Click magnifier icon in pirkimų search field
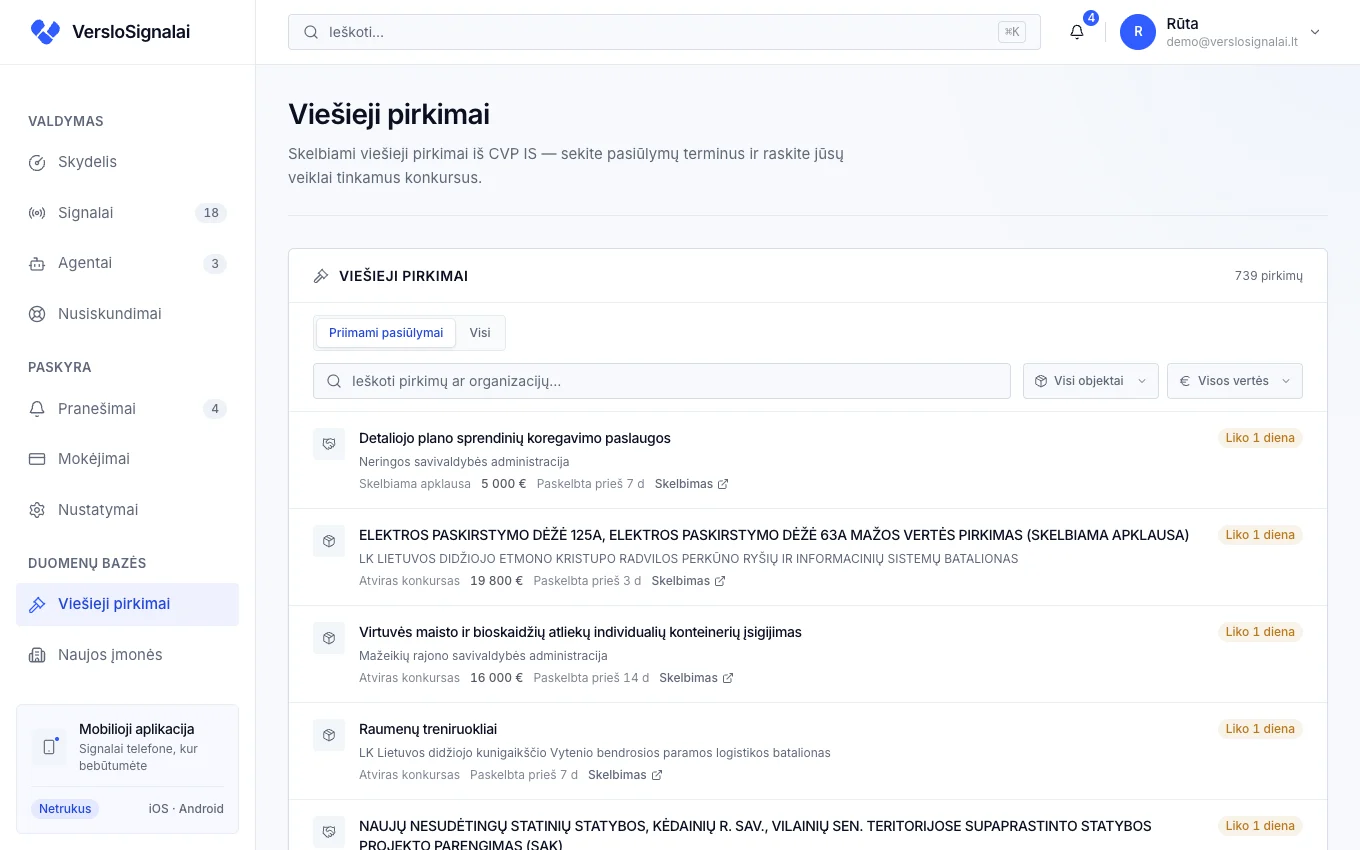The image size is (1360, 850). pyautogui.click(x=334, y=381)
